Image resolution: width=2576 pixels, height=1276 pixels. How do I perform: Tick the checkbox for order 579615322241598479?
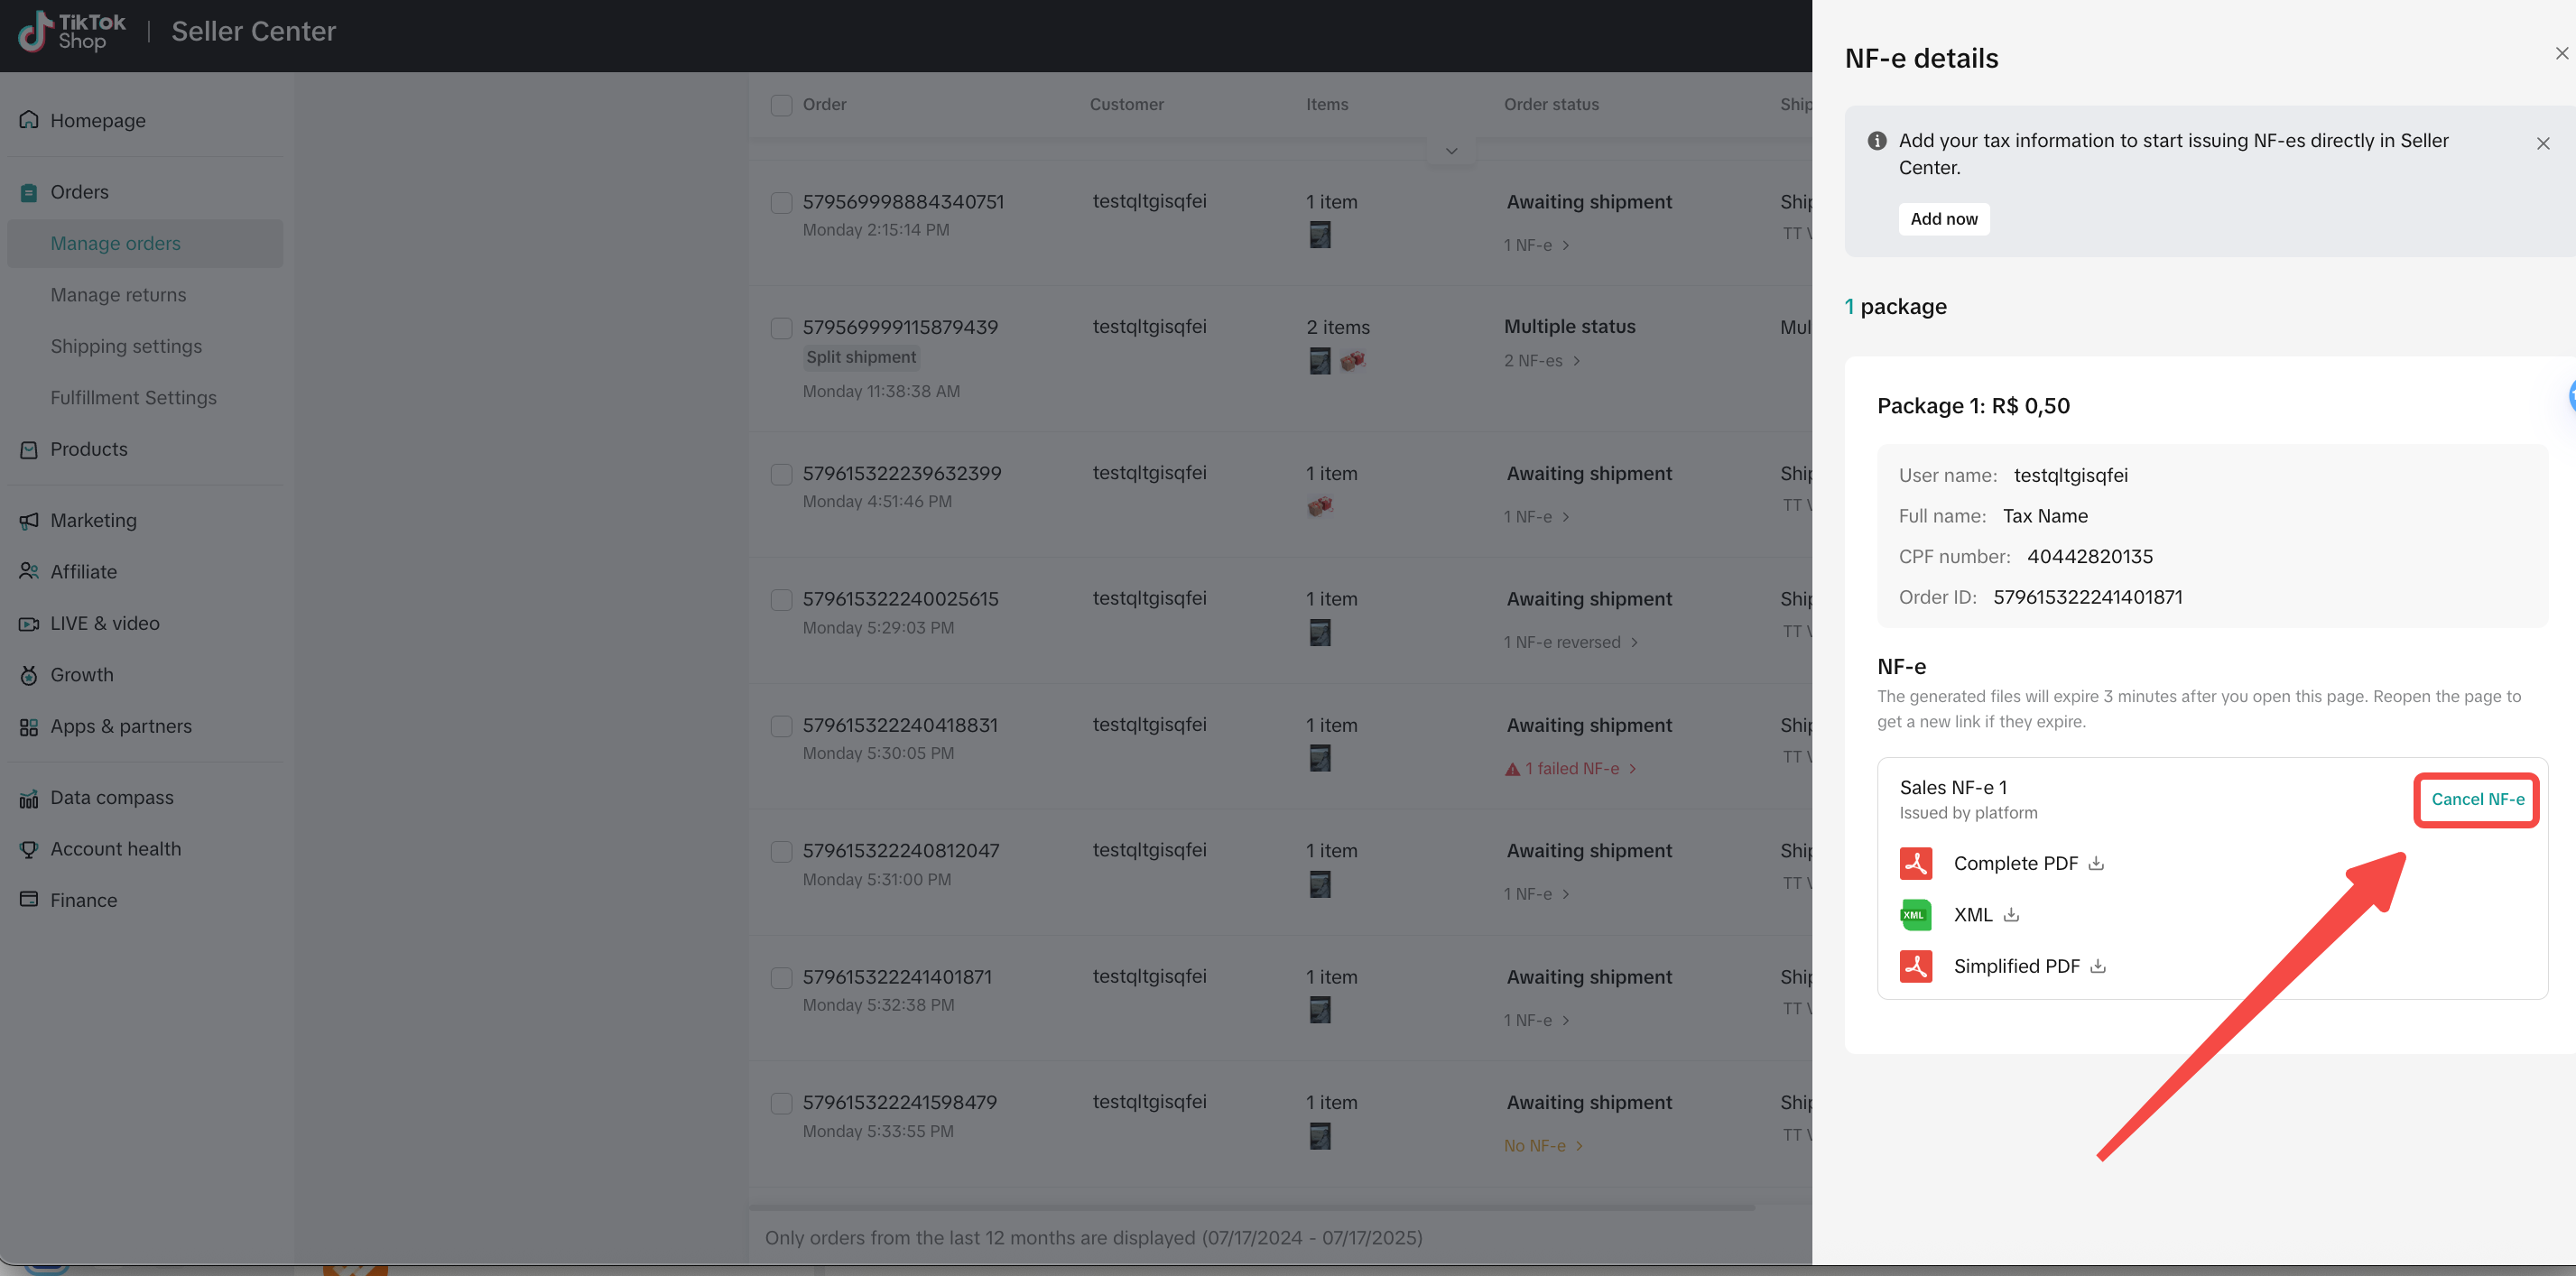tap(781, 1103)
